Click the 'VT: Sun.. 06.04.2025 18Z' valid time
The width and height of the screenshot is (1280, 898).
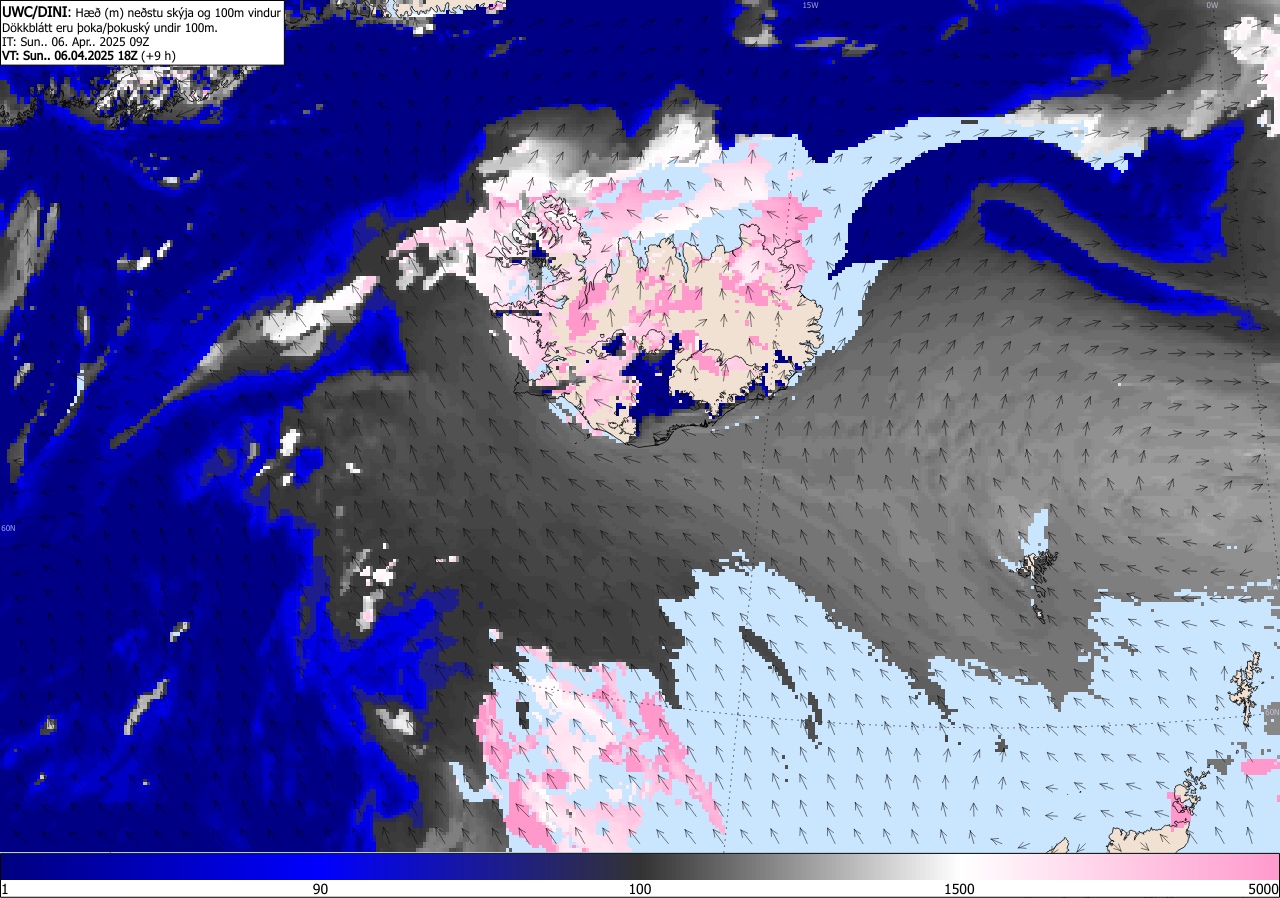[x=70, y=56]
